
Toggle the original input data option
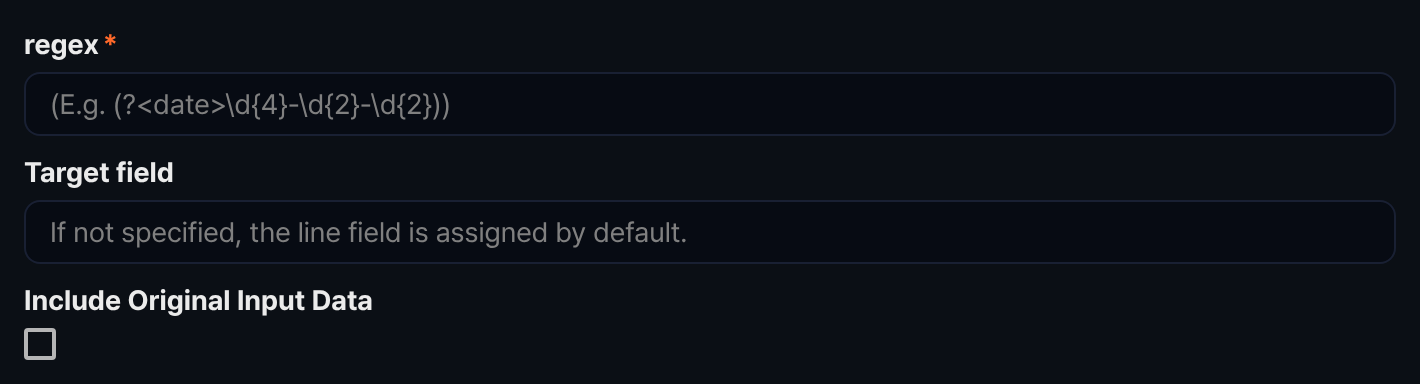40,344
